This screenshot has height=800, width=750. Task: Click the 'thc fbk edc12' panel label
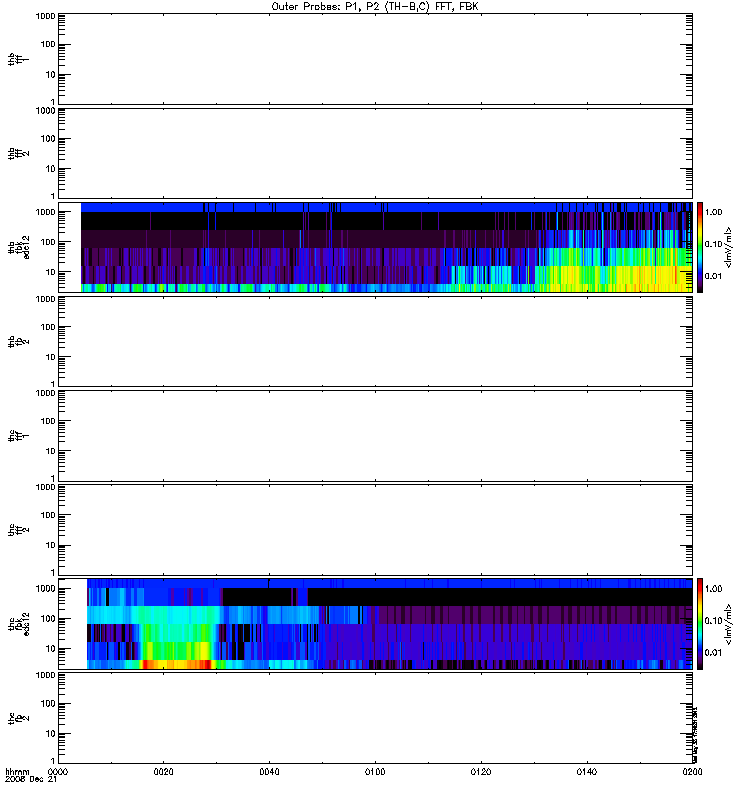19,624
